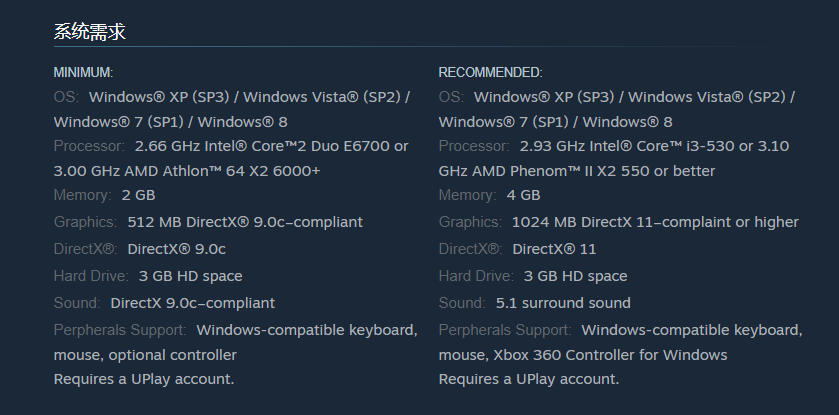This screenshot has height=415, width=839.
Task: Click the recommended DirectX 11 value
Action: [x=554, y=249]
